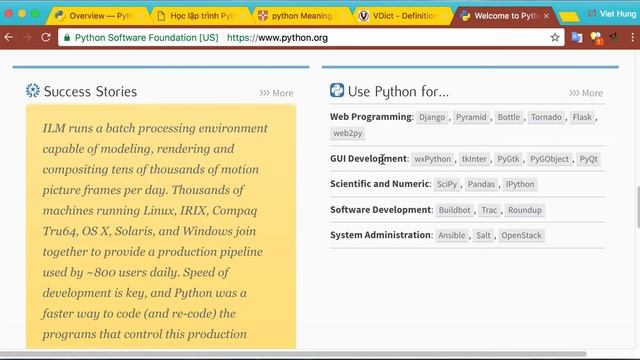Open the PyQt link

588,159
